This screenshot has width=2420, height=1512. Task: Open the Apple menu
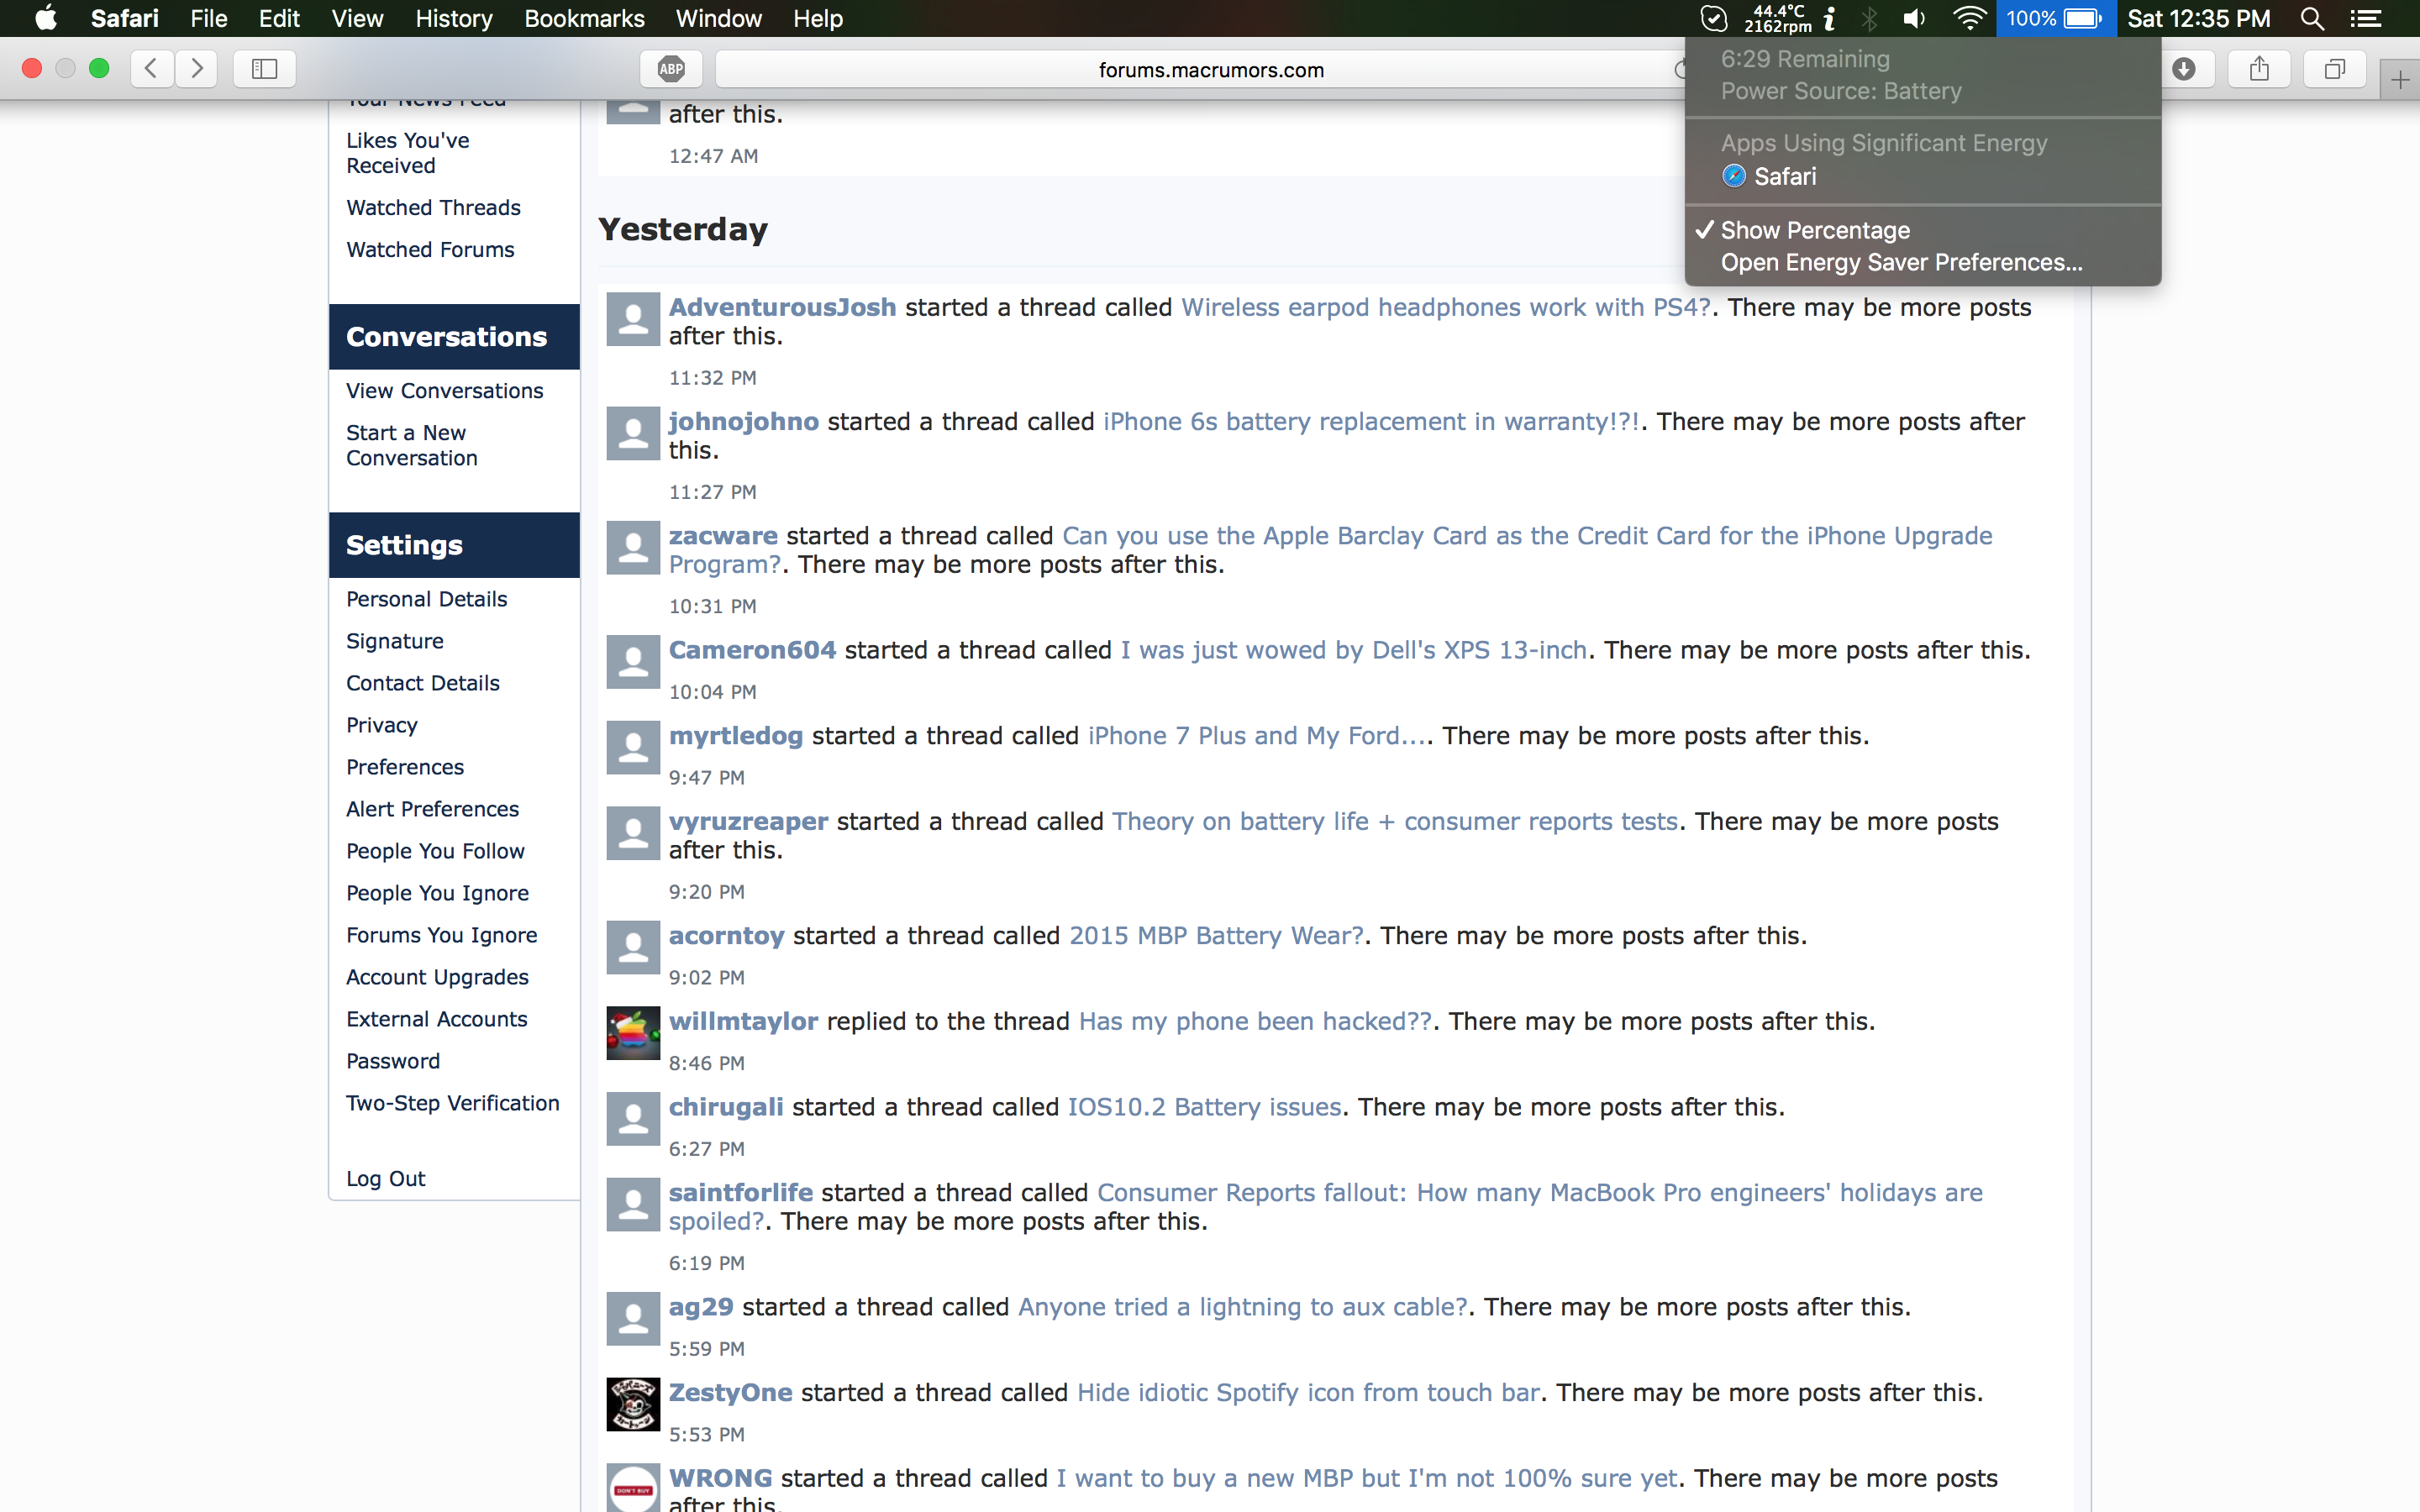coord(46,18)
